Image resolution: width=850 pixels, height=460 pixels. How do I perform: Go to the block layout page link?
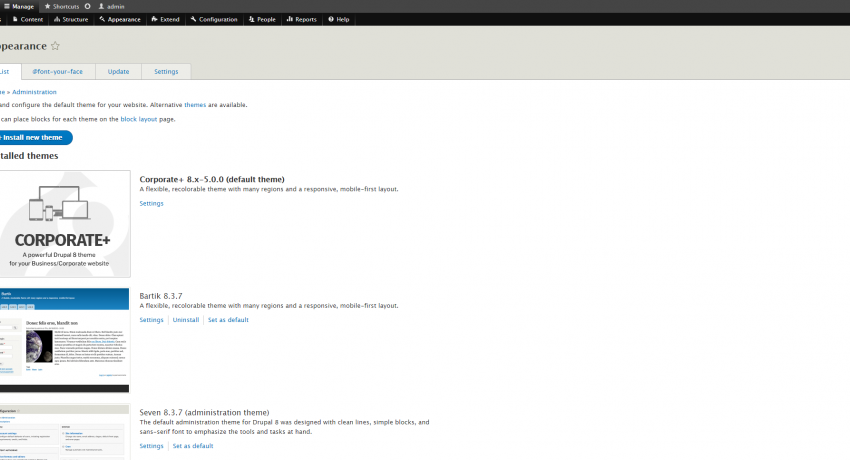click(139, 119)
